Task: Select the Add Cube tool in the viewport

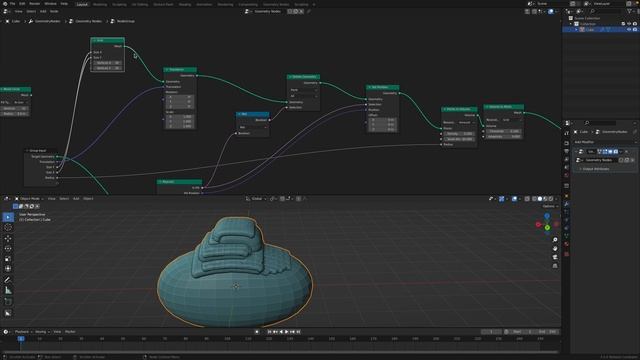Action: point(8,302)
